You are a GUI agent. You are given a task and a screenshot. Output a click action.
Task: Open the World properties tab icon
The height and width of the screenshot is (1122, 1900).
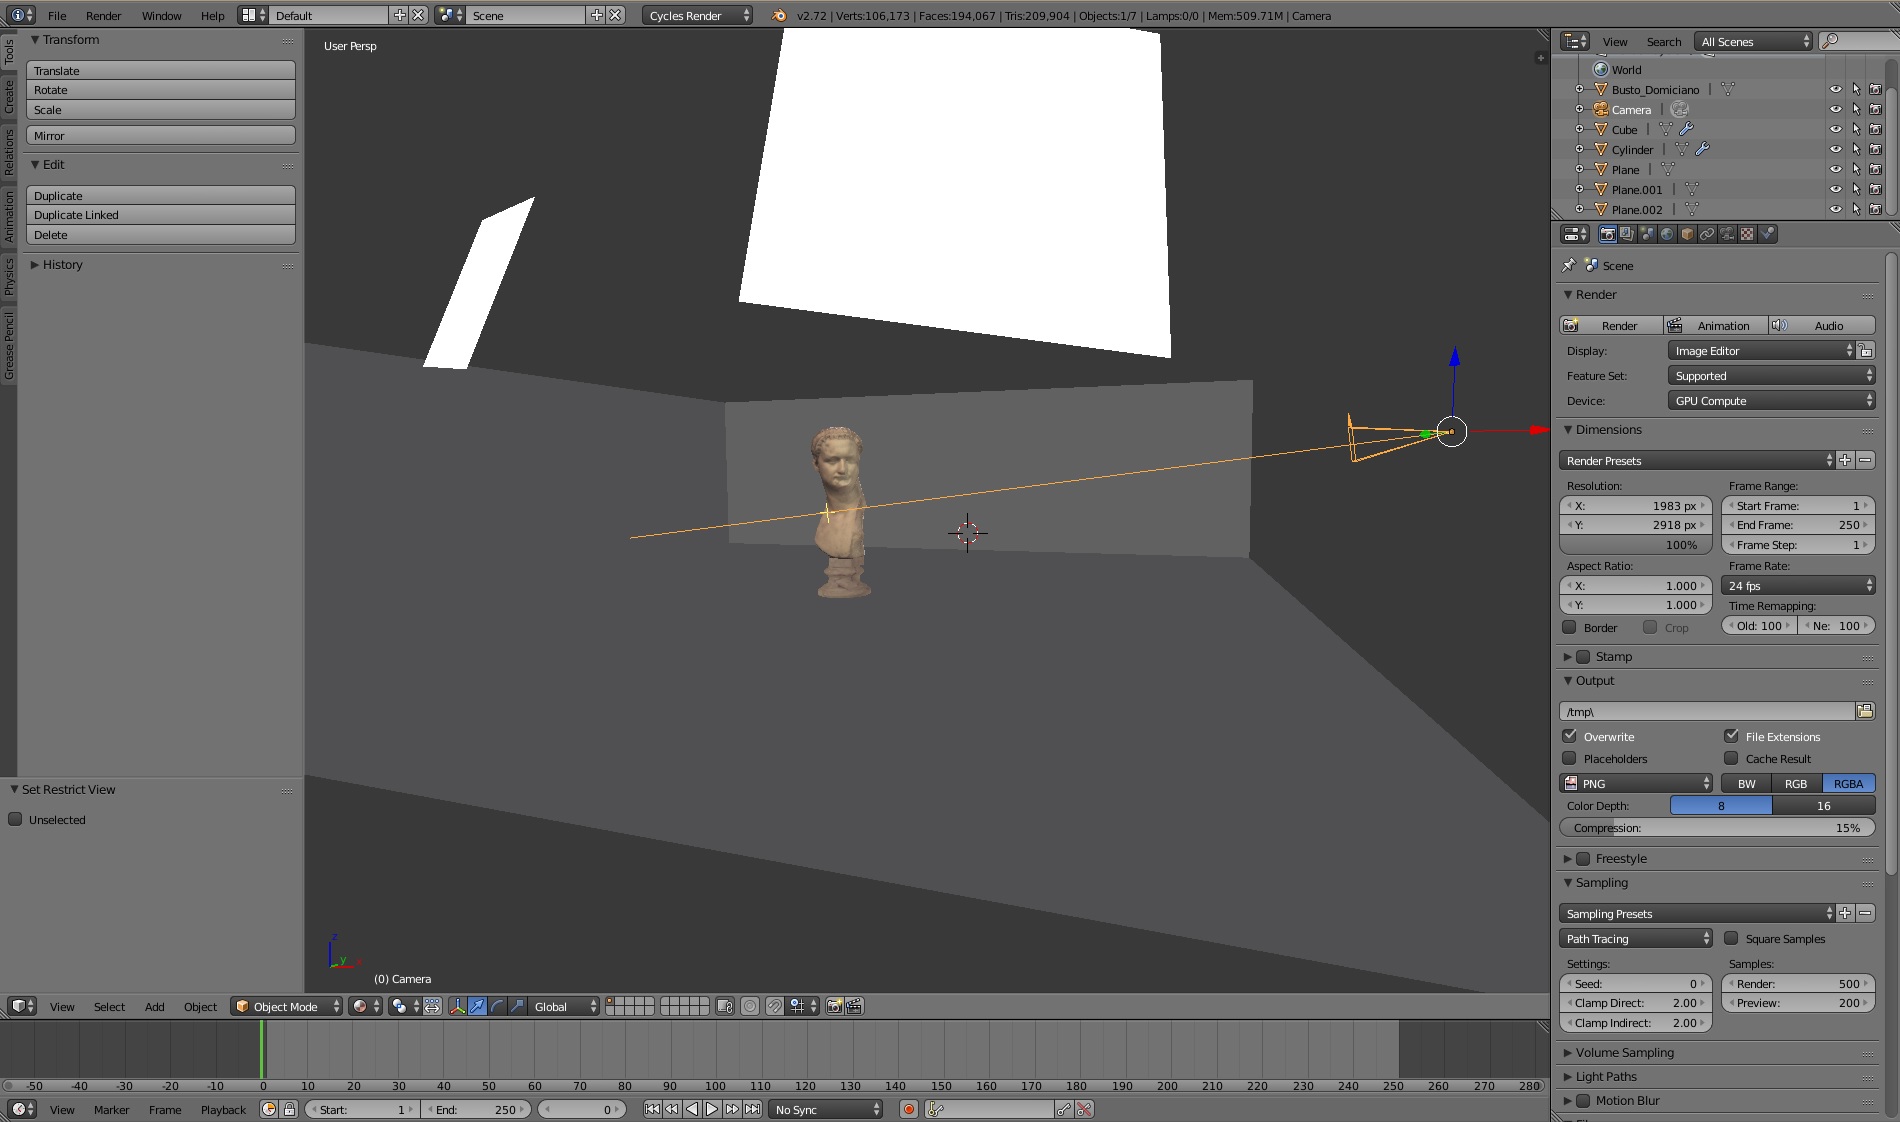pyautogui.click(x=1667, y=234)
